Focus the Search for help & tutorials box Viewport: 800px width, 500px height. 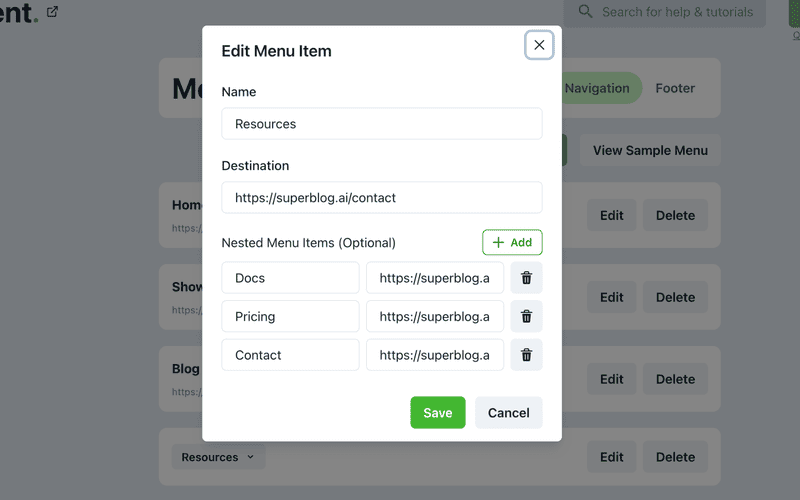pos(677,12)
